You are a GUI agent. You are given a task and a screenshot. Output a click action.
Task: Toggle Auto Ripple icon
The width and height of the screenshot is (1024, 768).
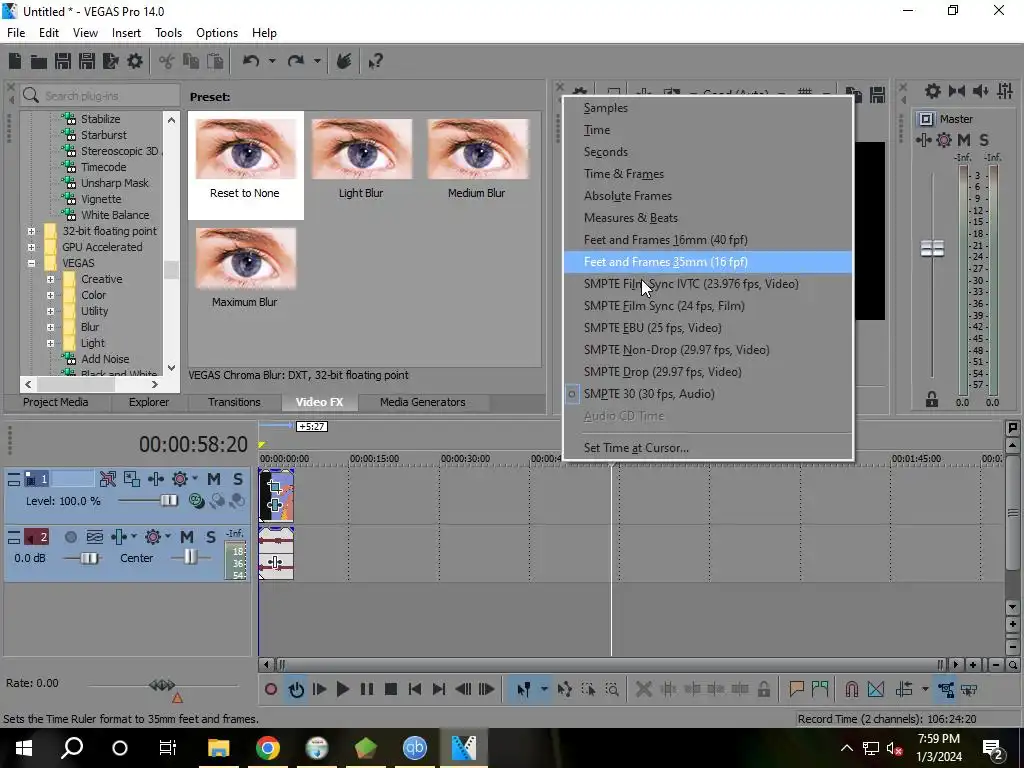(x=904, y=689)
